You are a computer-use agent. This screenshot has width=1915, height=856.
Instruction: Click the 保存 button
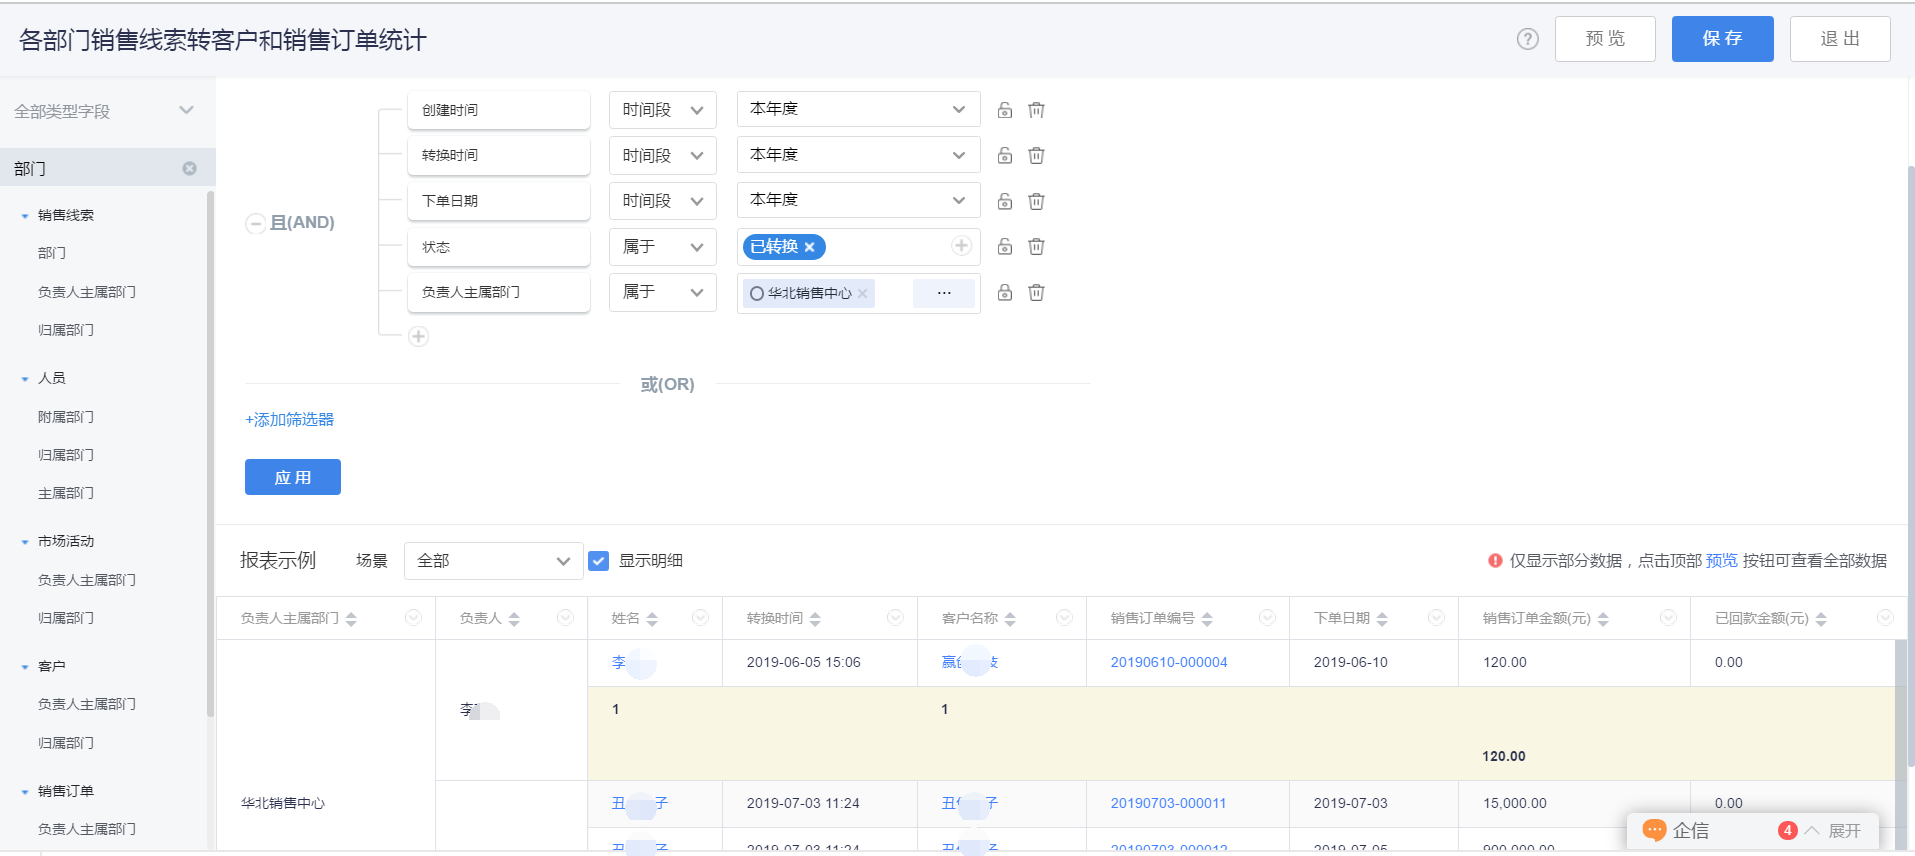(x=1722, y=39)
